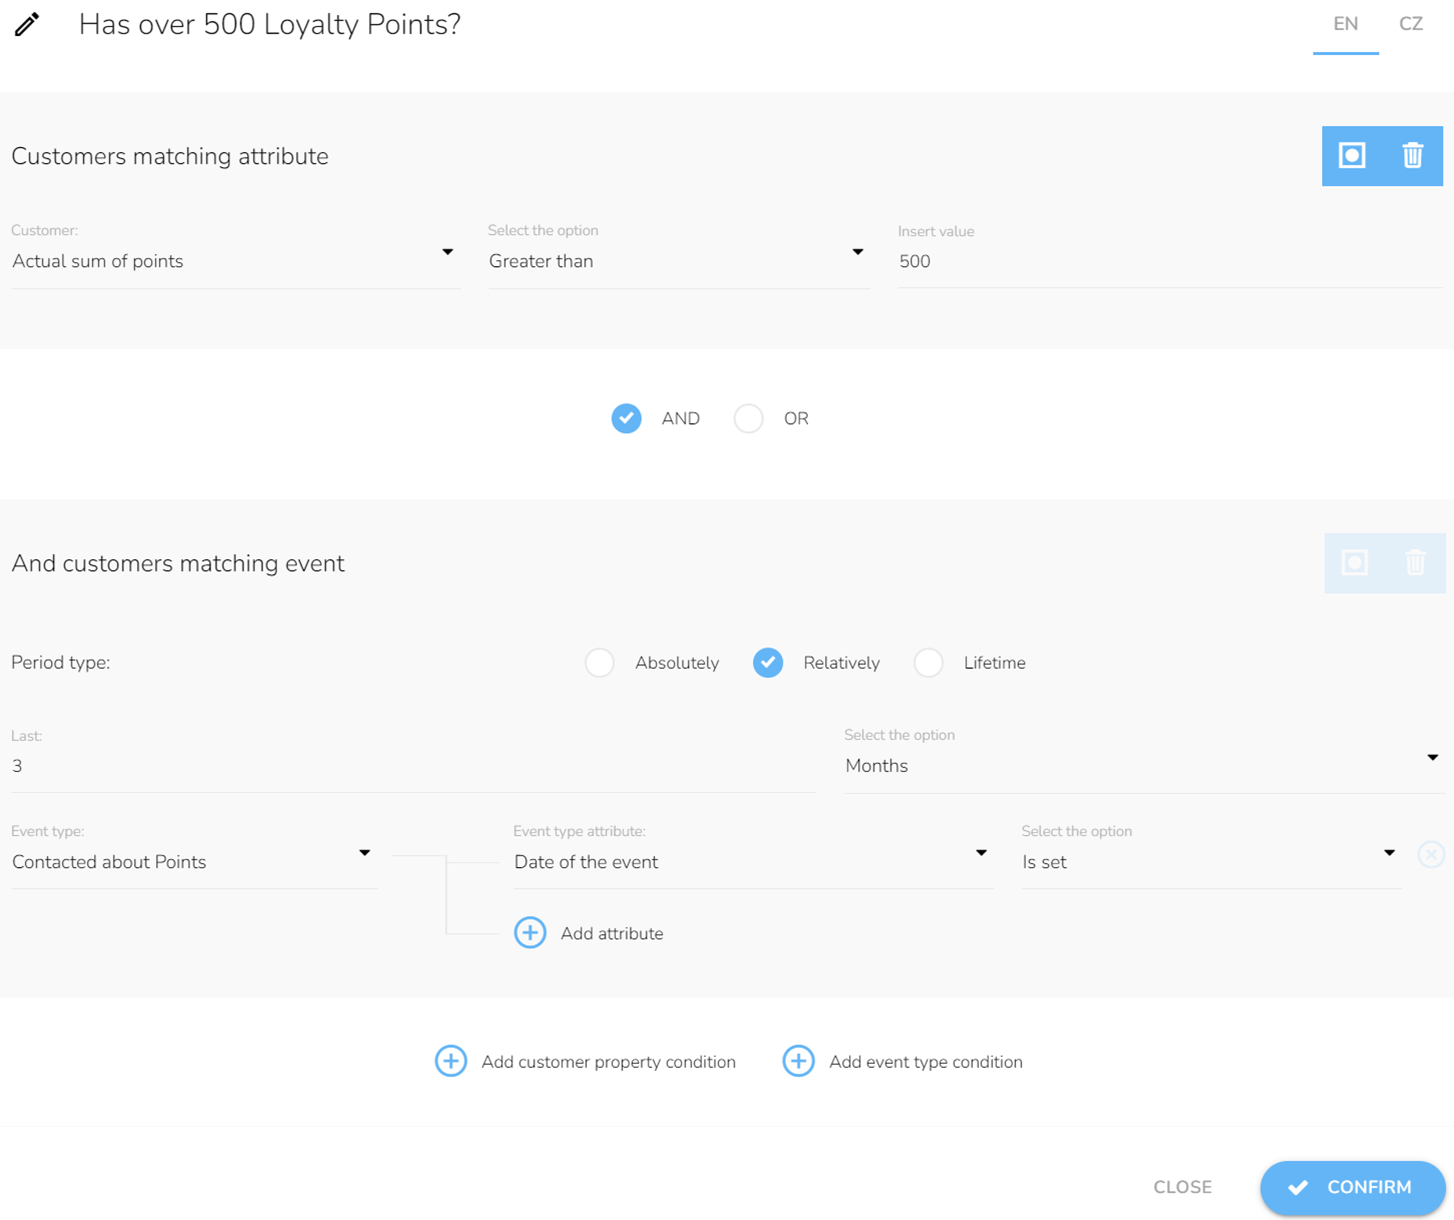Click Add customer property condition text
This screenshot has height=1220, width=1454.
click(608, 1062)
